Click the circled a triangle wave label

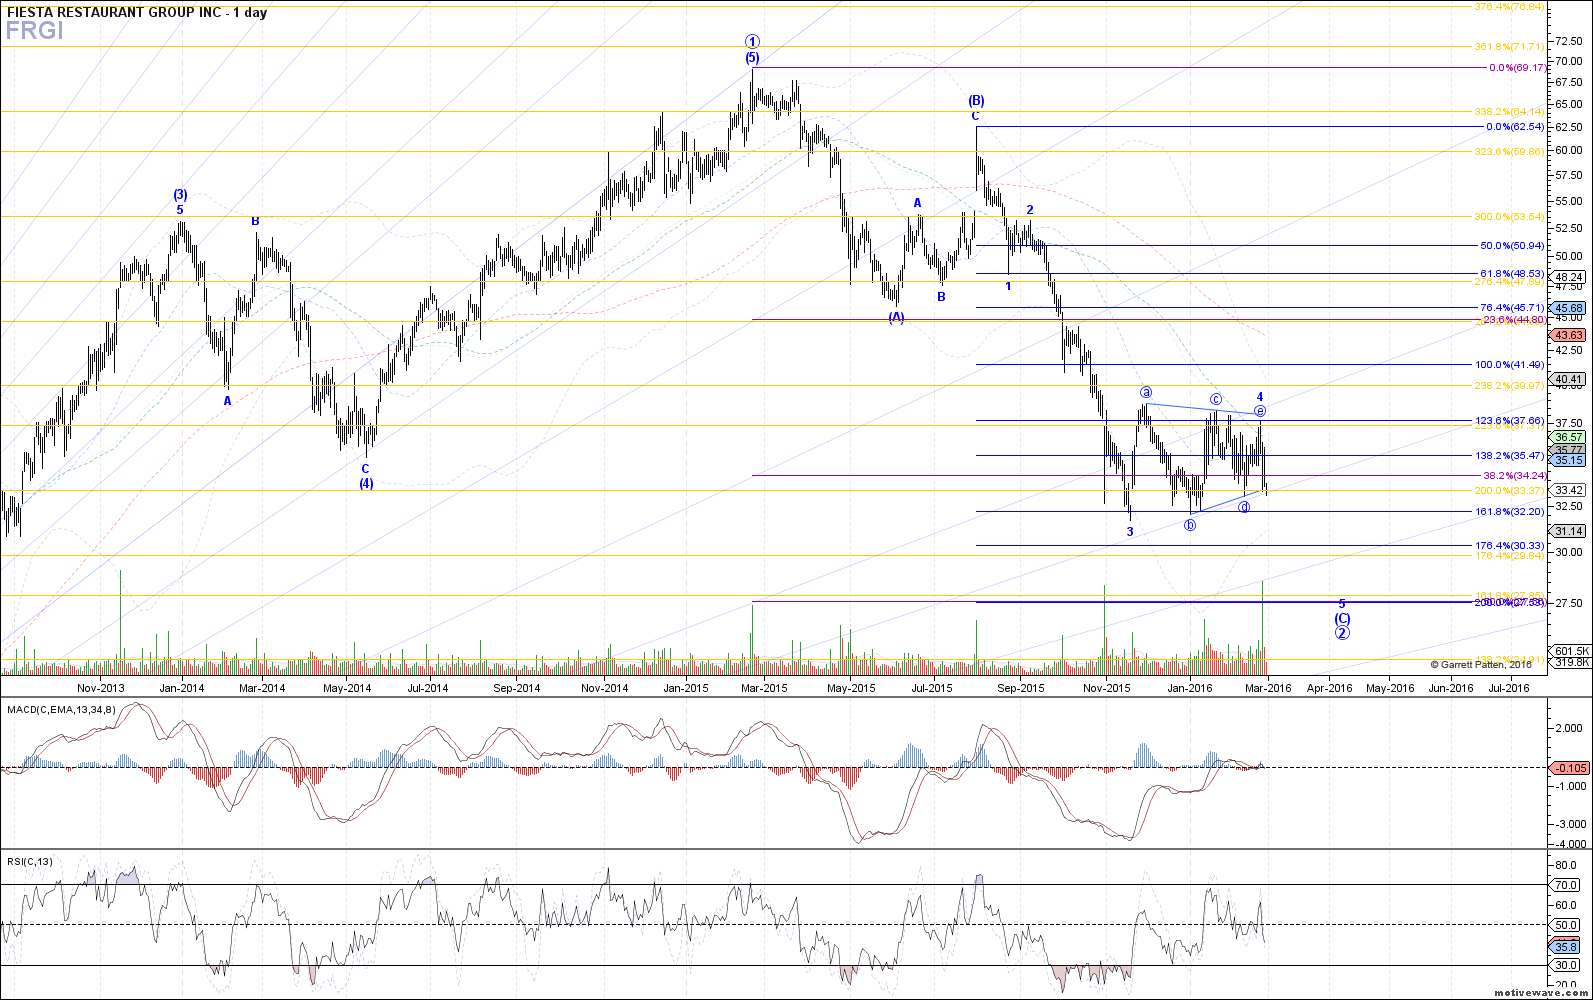[1146, 392]
